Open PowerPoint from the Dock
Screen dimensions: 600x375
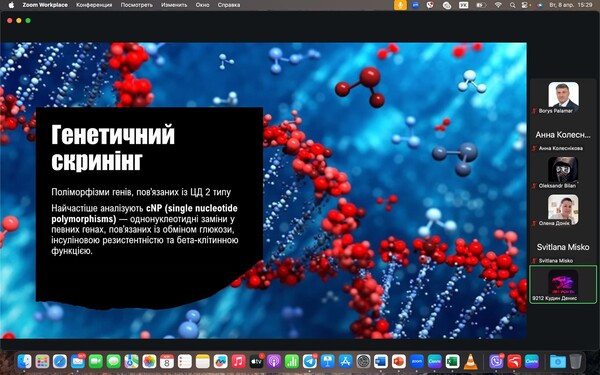399,361
